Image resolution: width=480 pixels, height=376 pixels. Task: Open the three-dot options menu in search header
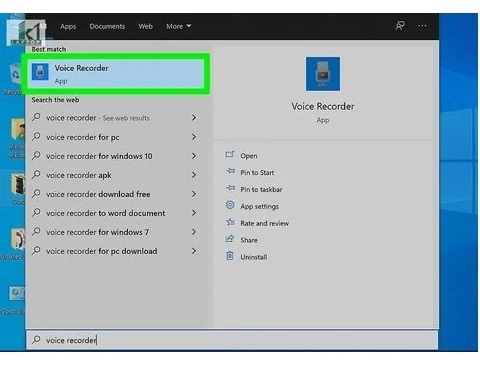[422, 26]
